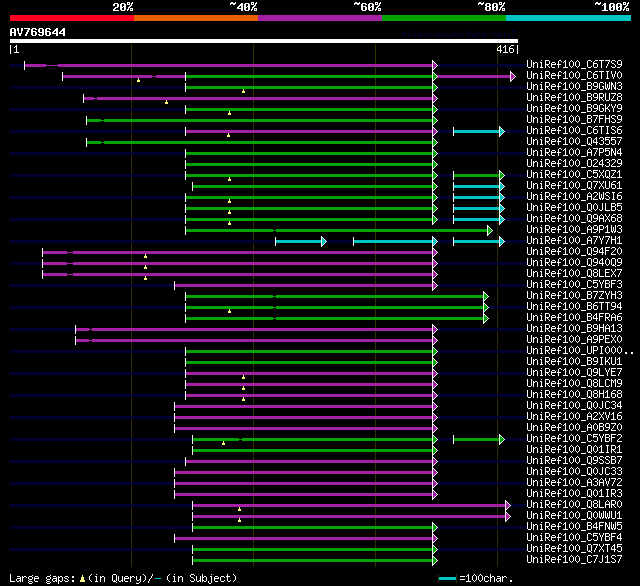Viewport: 640px width, 586px height.
Task: Open hit UniRef100_C6TIV0
Action: click(574, 75)
